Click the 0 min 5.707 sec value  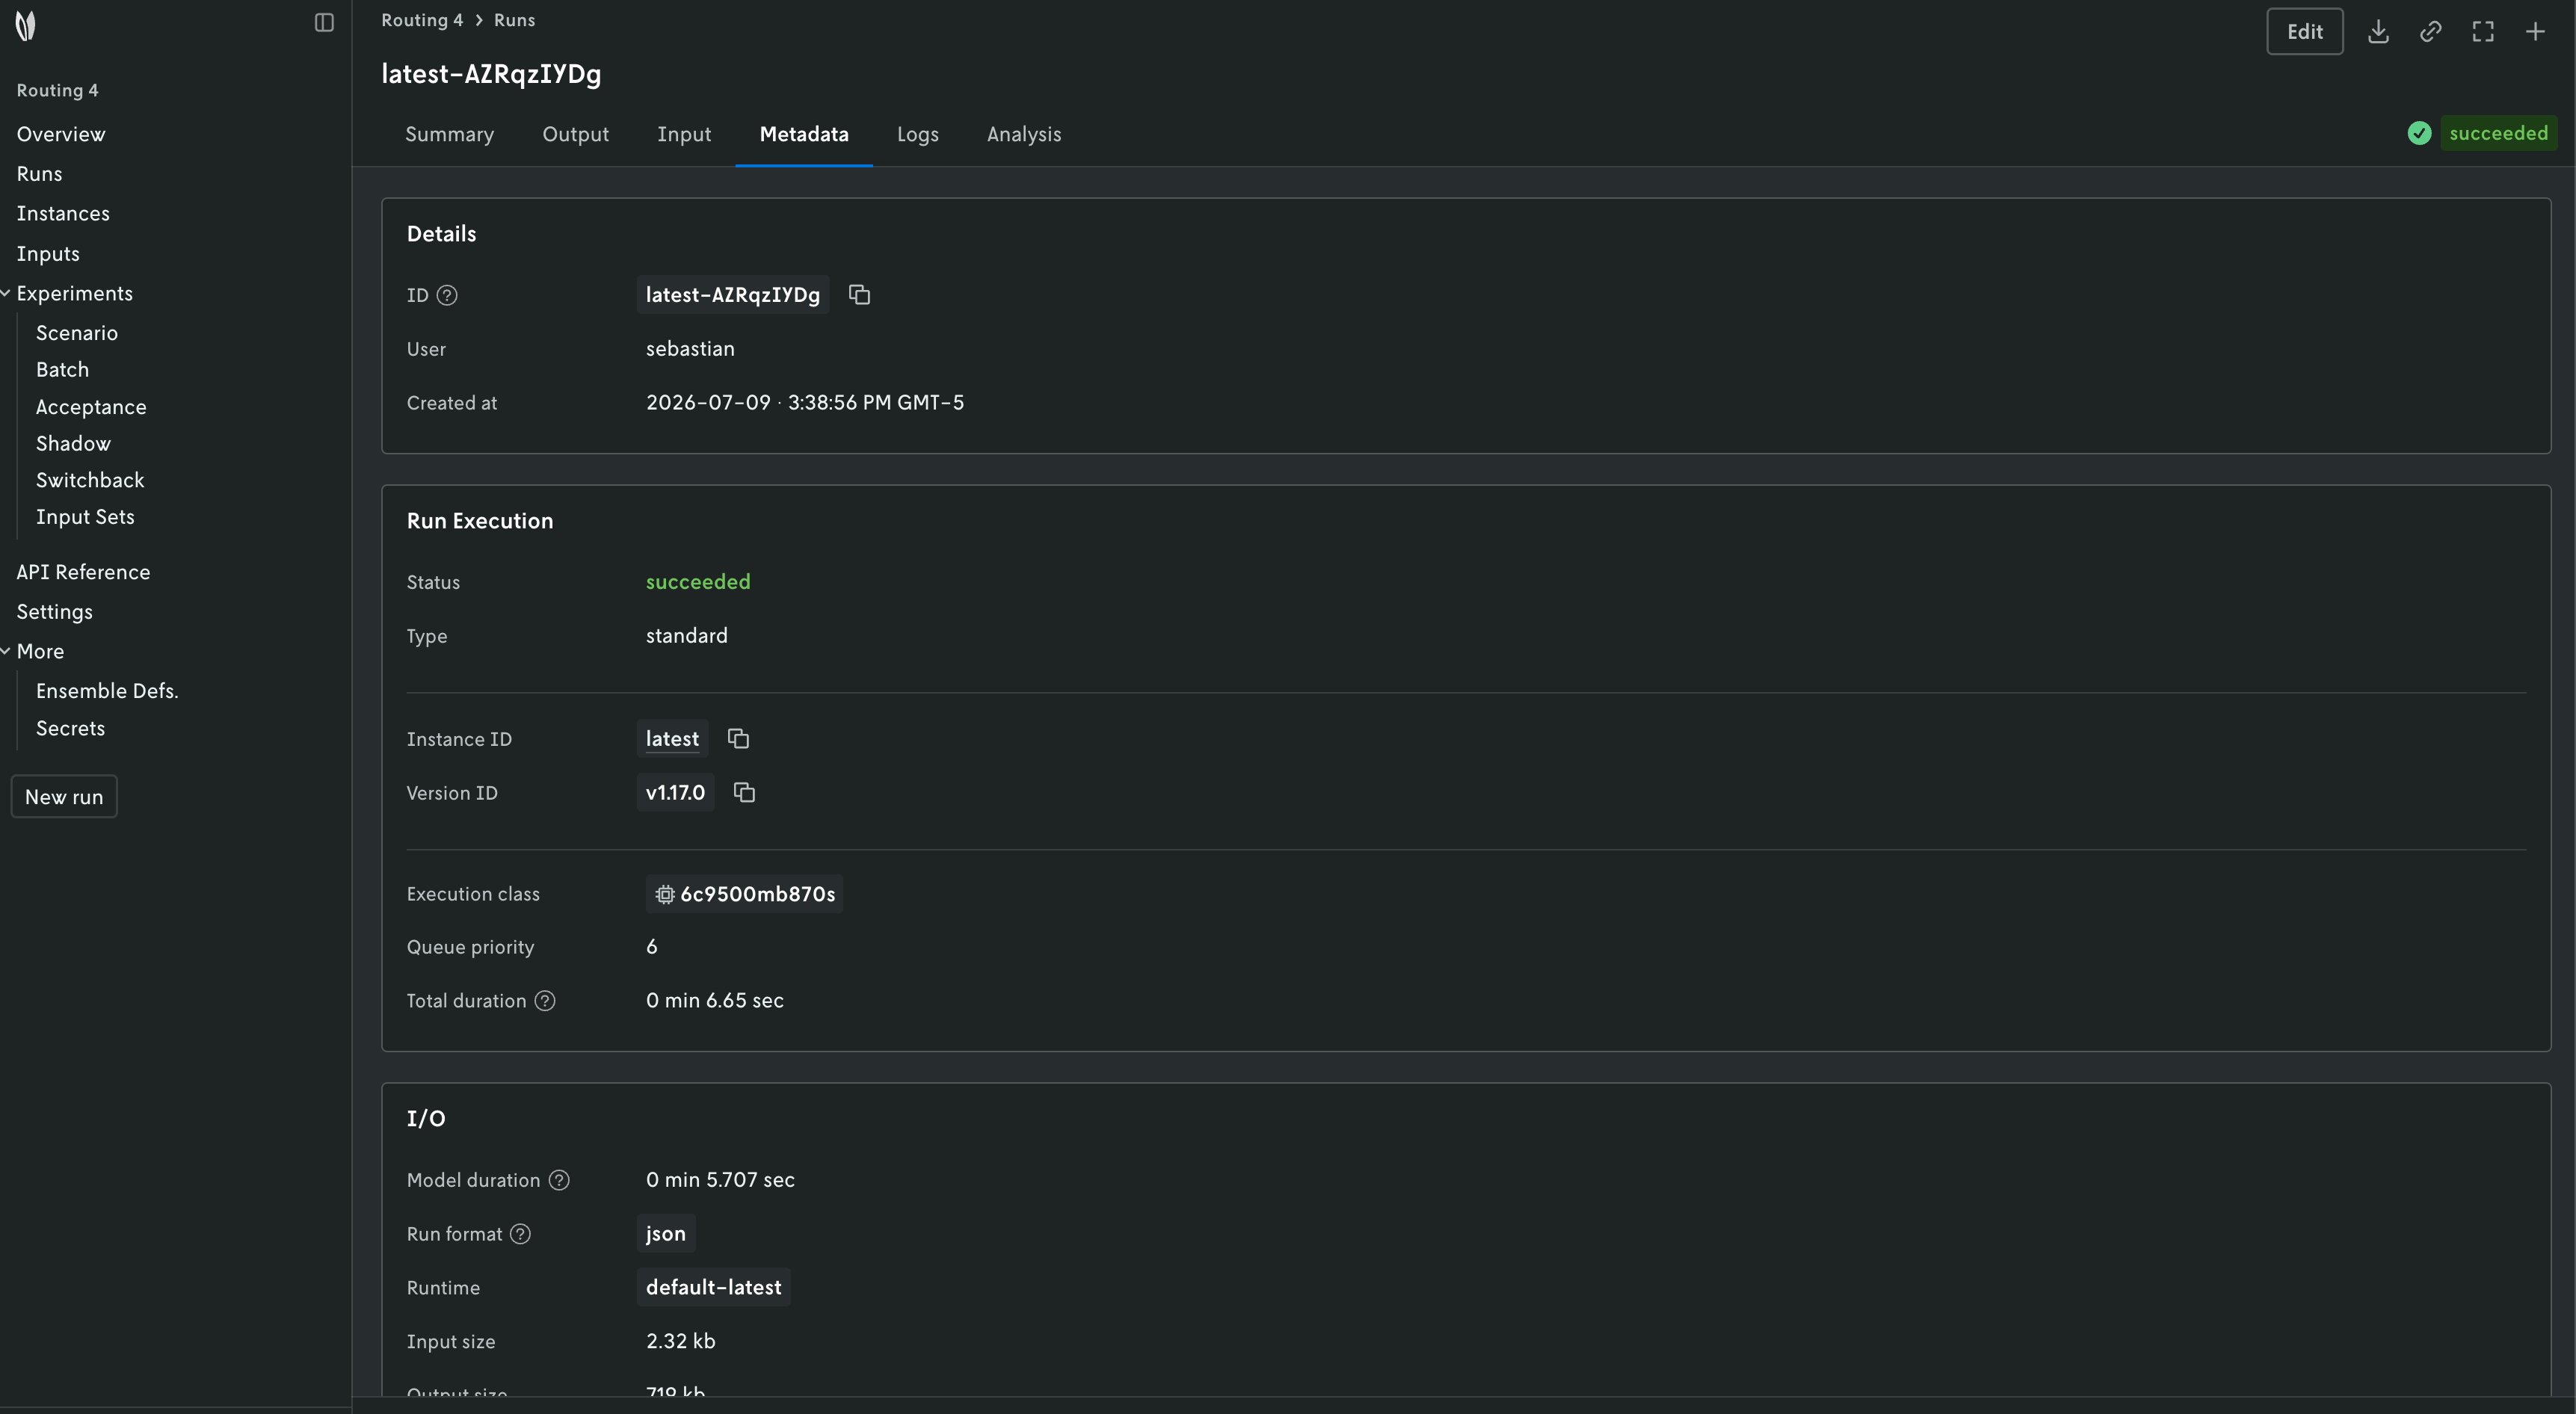pyautogui.click(x=720, y=1180)
